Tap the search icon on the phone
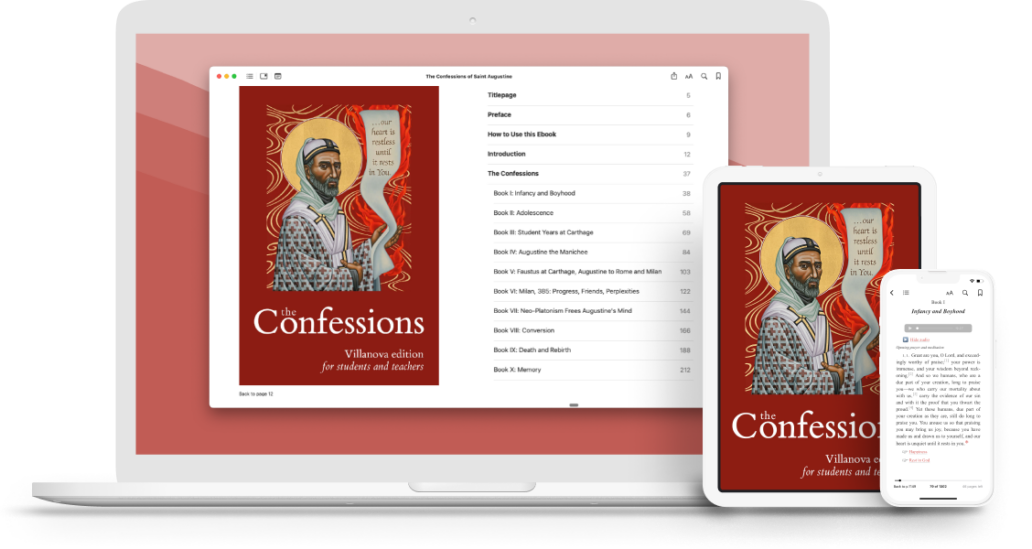The image size is (1032, 549). (965, 293)
